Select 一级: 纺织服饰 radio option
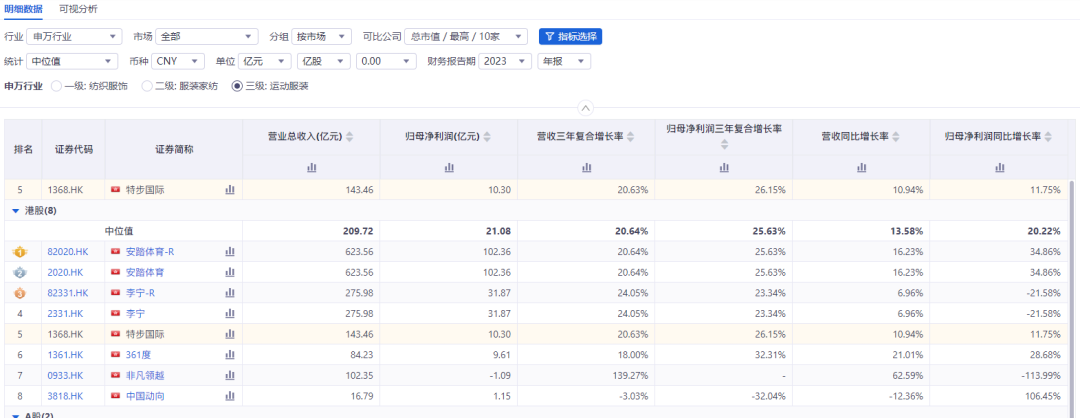 [x=58, y=87]
